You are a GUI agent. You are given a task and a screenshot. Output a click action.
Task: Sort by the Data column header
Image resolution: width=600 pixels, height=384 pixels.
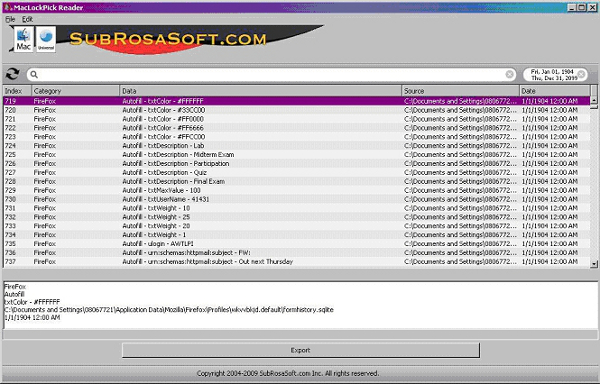tap(261, 91)
